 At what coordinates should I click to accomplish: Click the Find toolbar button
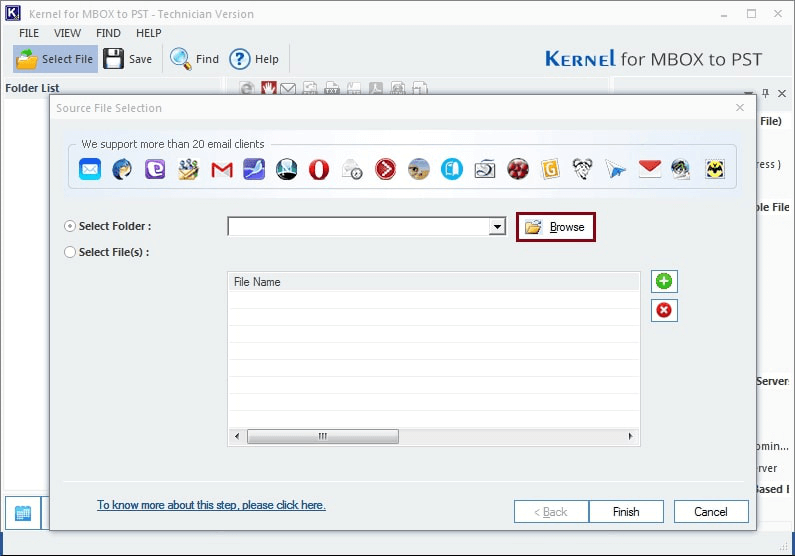(x=194, y=59)
